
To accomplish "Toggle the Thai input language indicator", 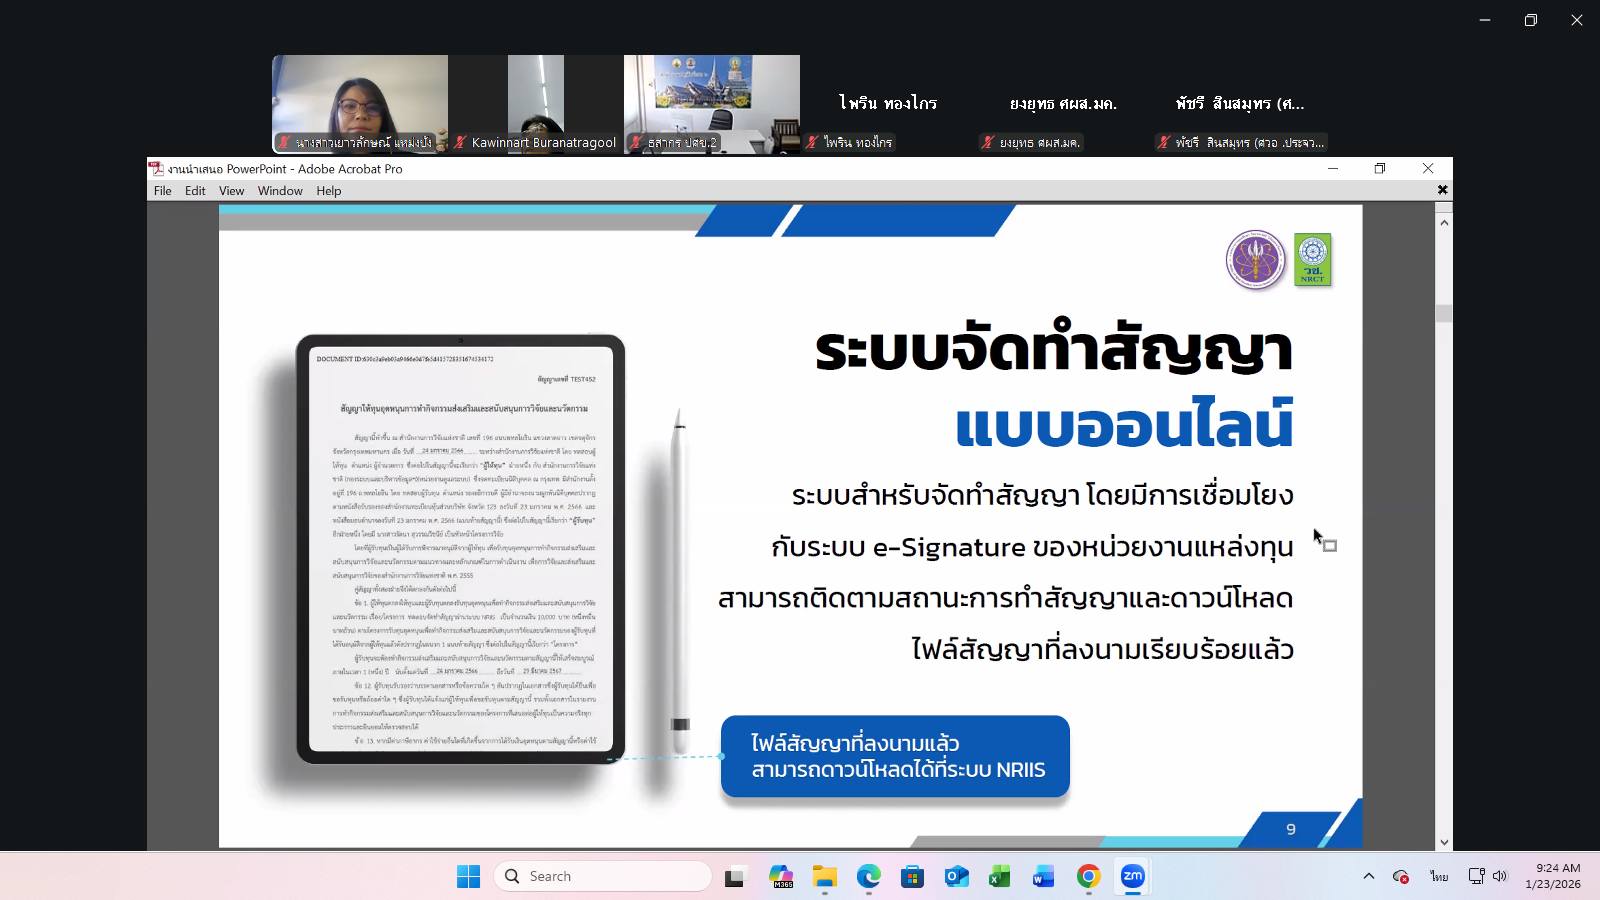I will [1438, 876].
